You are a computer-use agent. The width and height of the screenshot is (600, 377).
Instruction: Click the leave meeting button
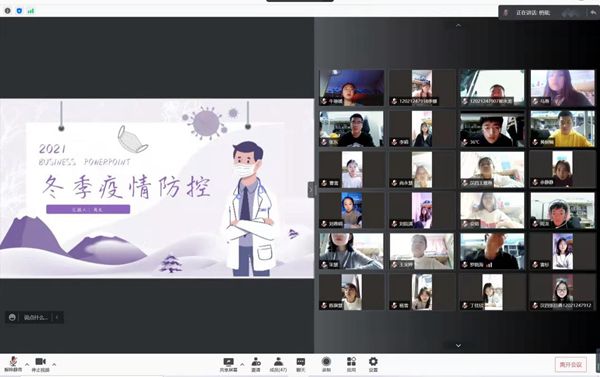coord(571,364)
